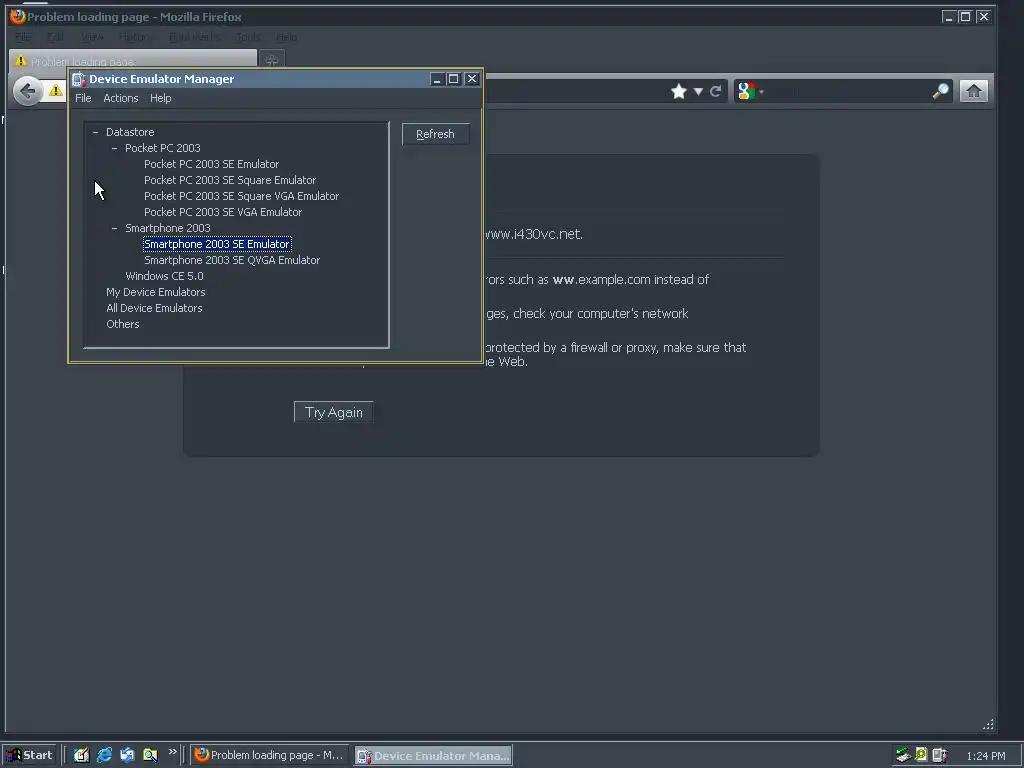Select the Windows CE 5.0 node
Screen dimensions: 1024x768
click(x=165, y=276)
